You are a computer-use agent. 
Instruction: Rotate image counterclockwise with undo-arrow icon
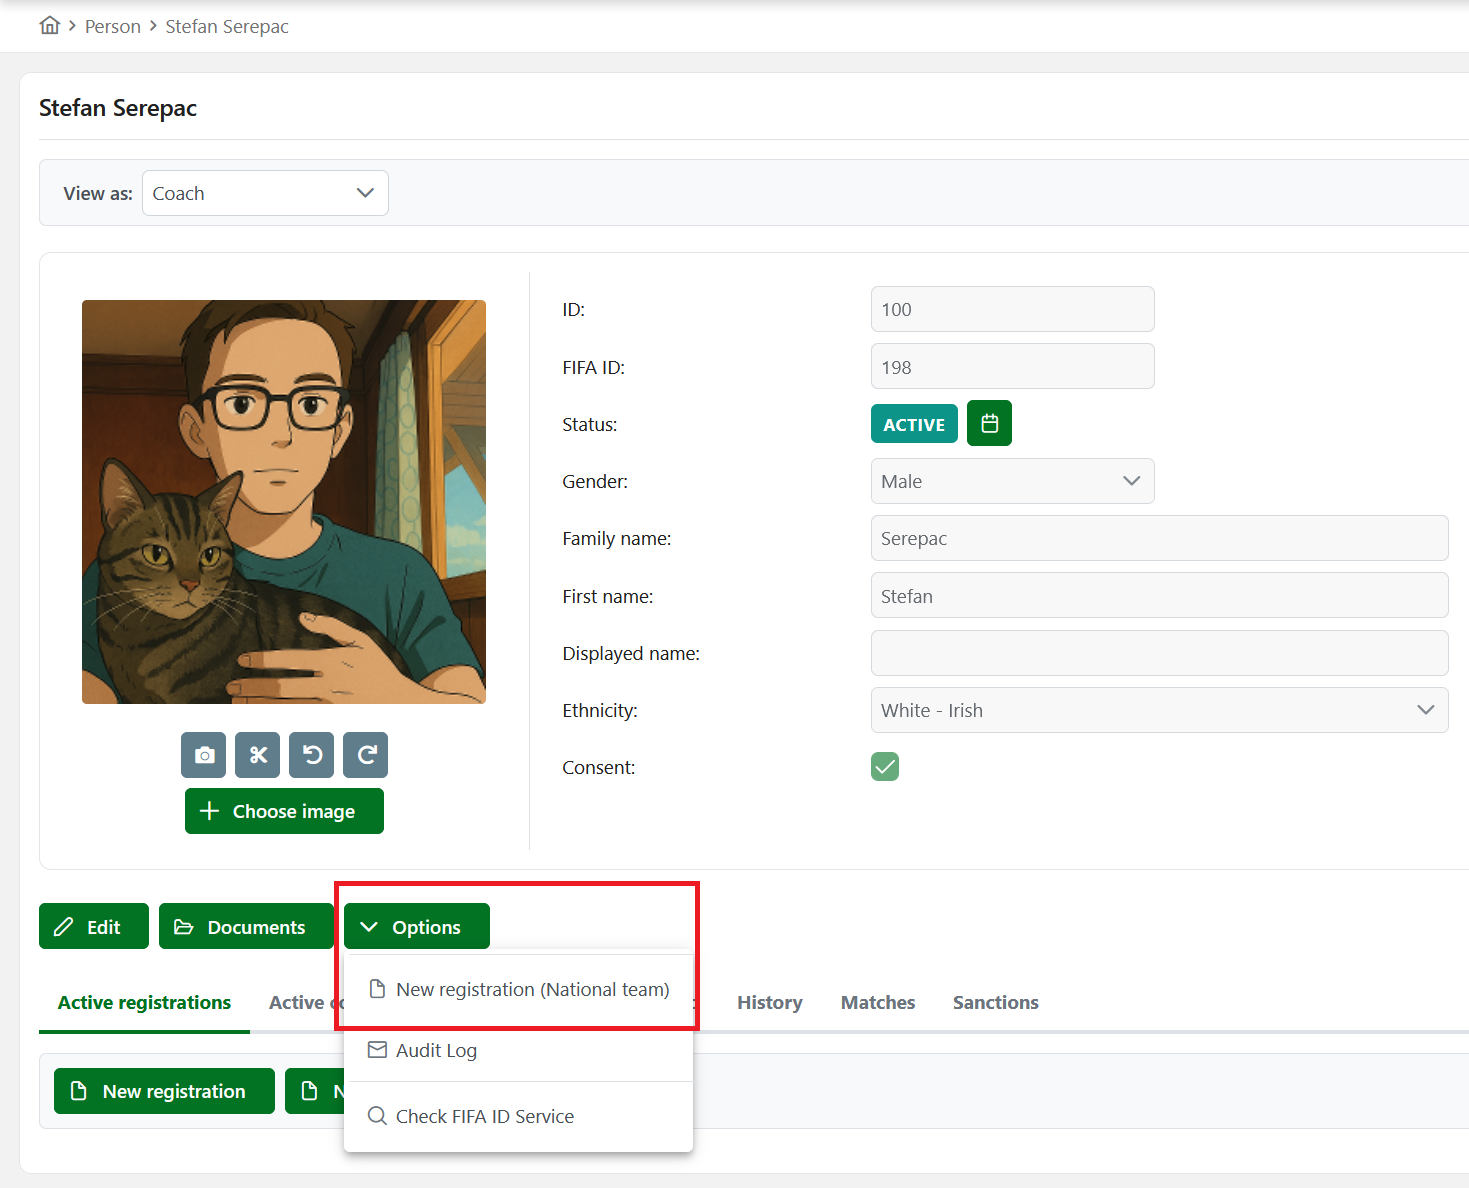(312, 755)
